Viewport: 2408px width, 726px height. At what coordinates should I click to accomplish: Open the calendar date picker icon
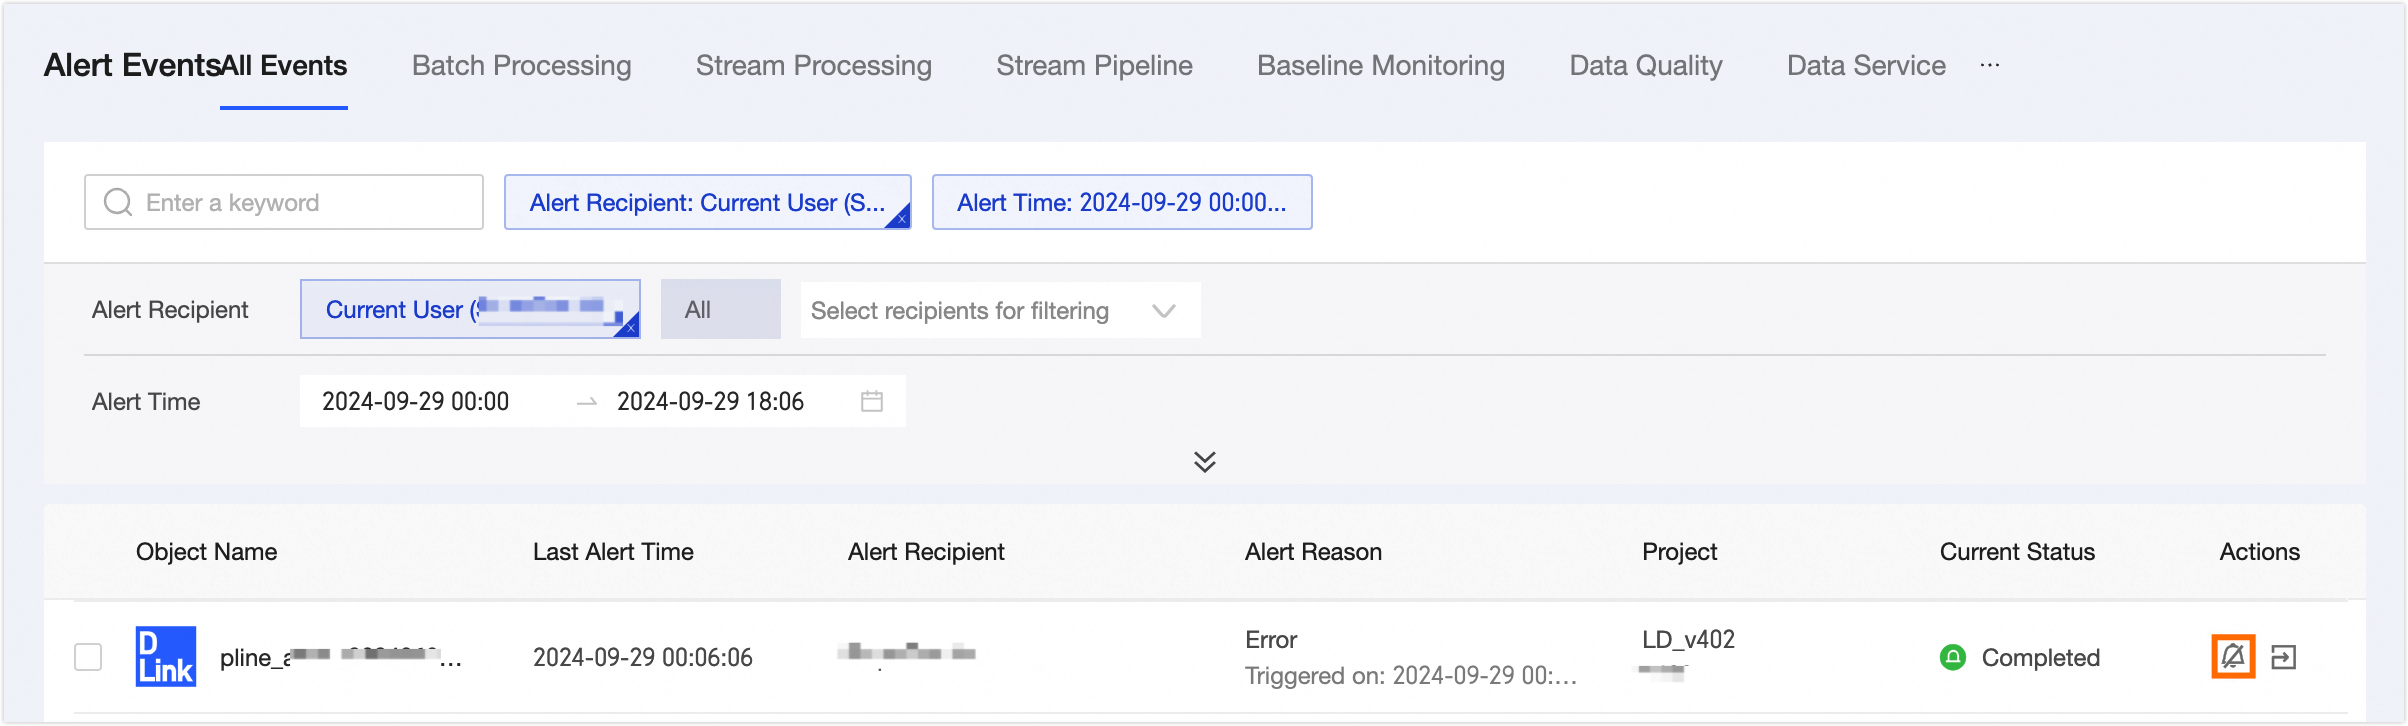coord(872,401)
